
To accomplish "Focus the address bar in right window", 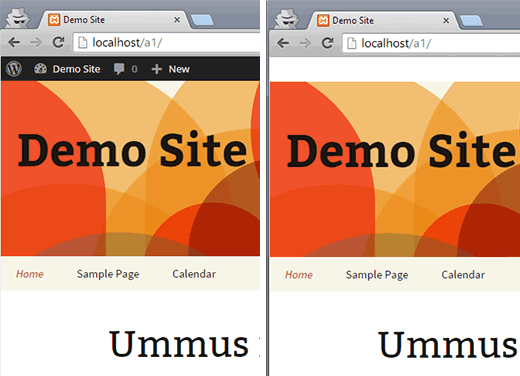I will pos(432,43).
